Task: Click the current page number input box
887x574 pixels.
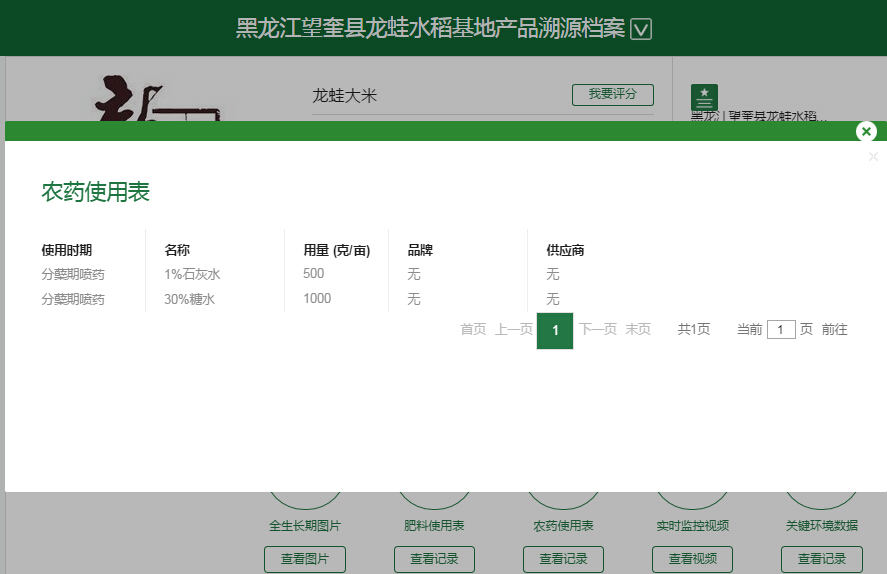Action: click(x=781, y=330)
